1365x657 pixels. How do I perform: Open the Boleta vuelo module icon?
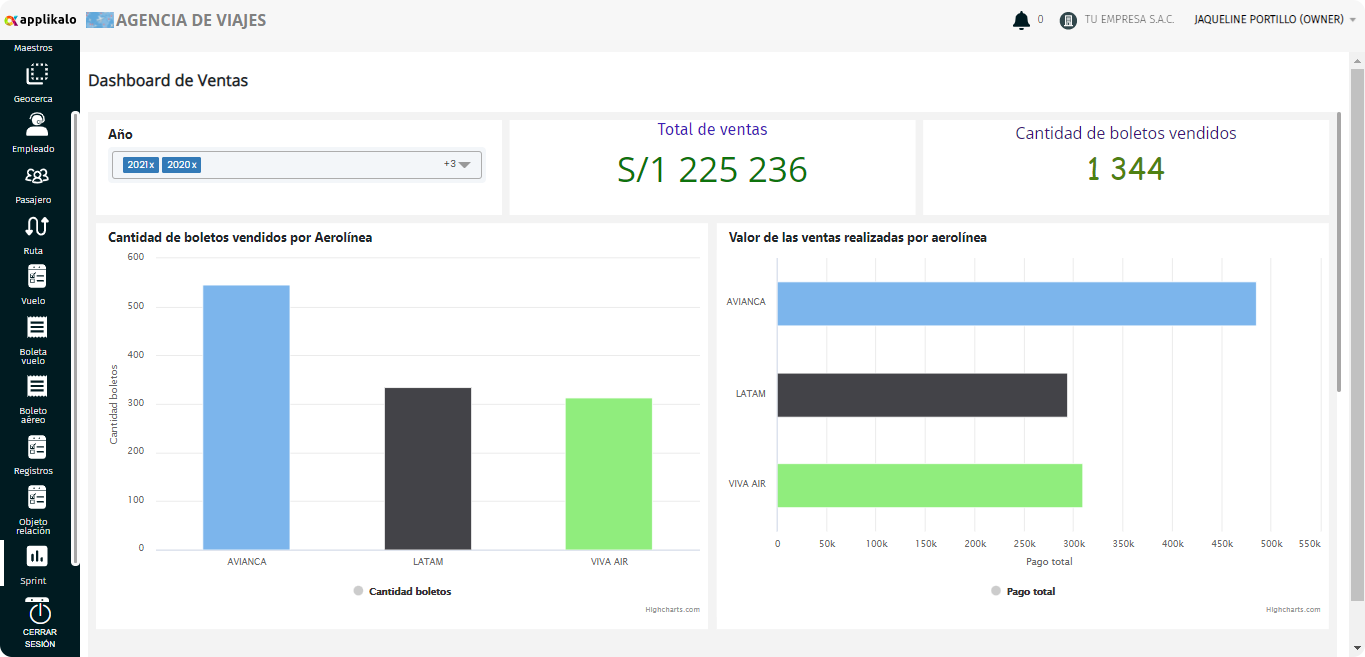point(37,327)
